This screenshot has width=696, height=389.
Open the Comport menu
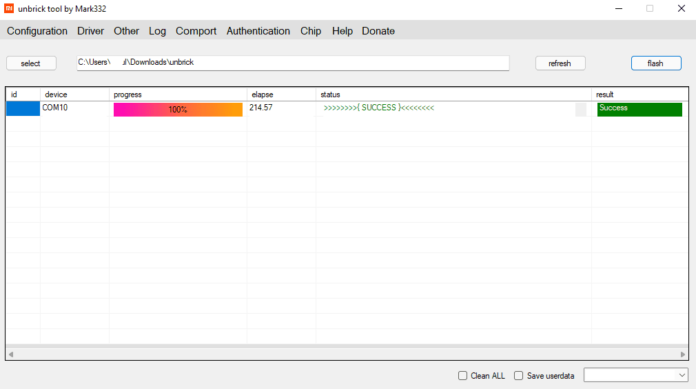[196, 31]
